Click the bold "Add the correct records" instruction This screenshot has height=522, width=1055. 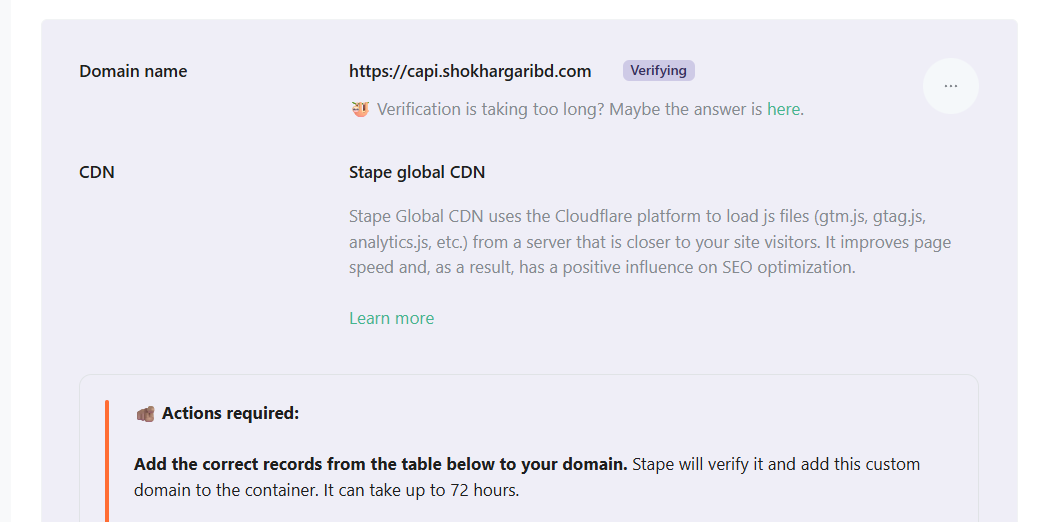pyautogui.click(x=380, y=464)
